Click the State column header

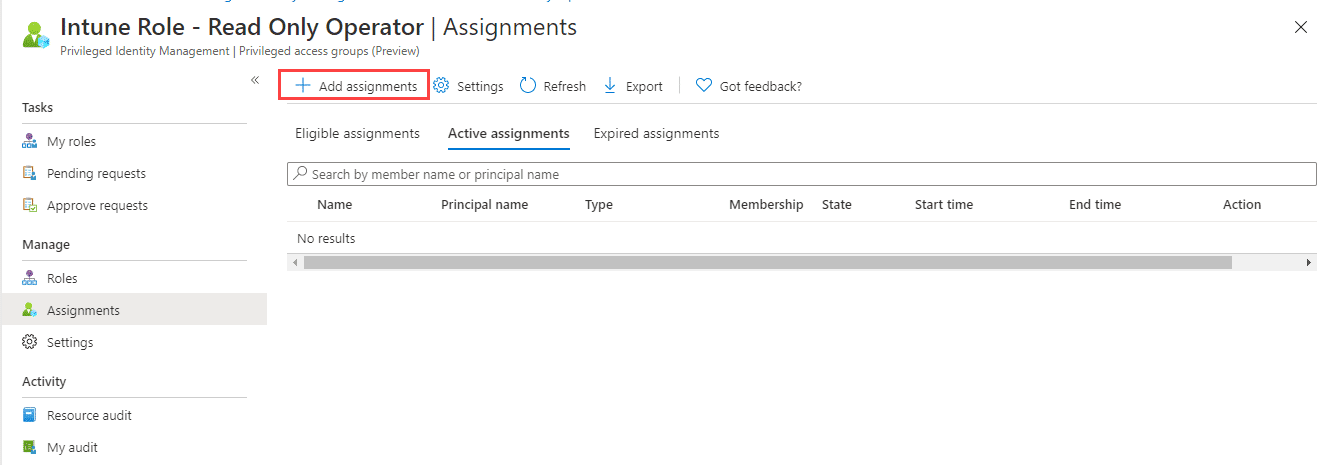click(837, 204)
